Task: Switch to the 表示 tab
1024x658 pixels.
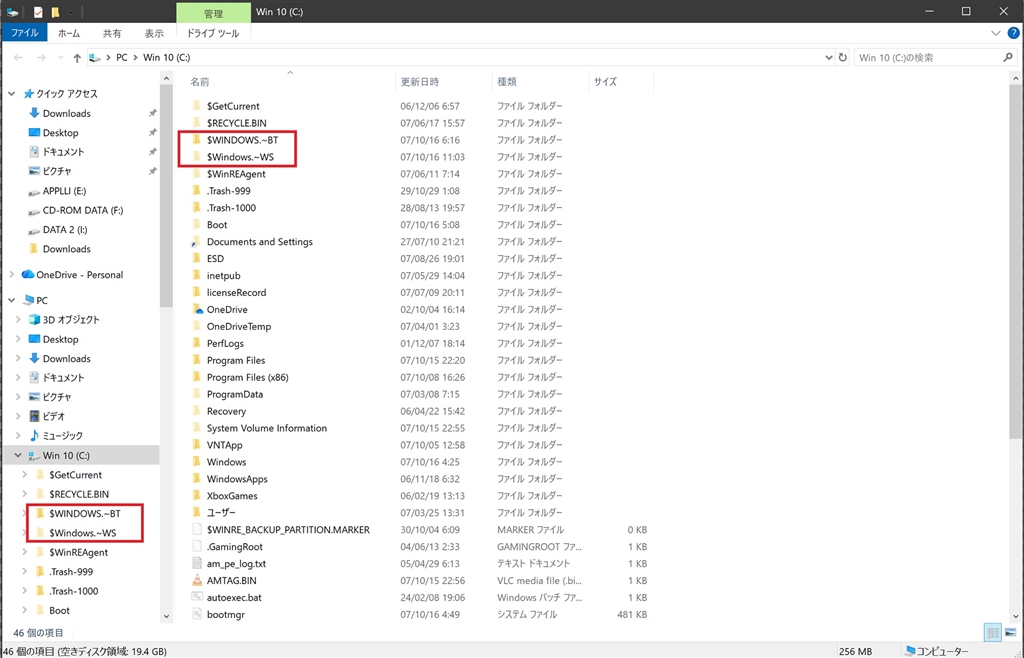Action: [154, 33]
